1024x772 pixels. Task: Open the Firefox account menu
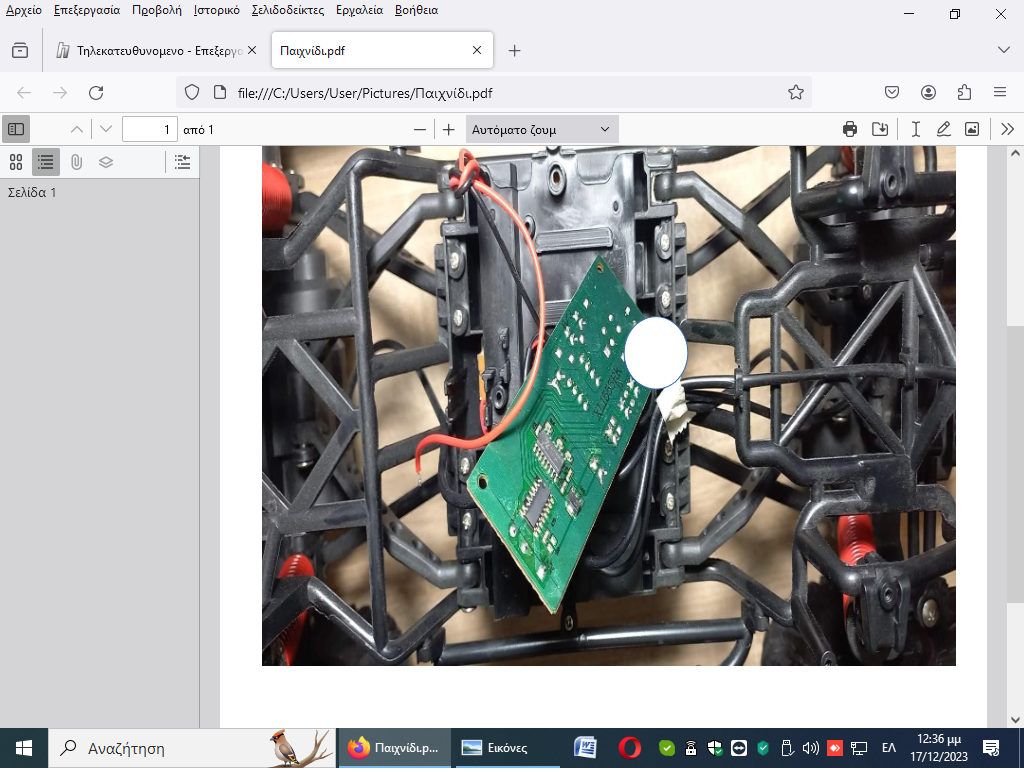click(x=928, y=93)
